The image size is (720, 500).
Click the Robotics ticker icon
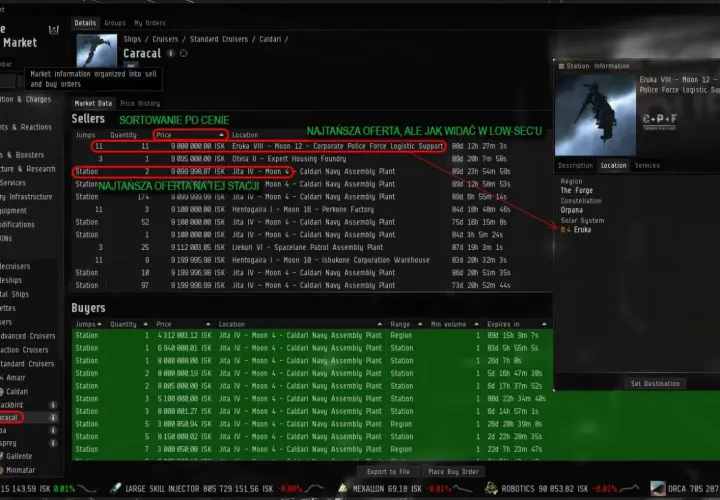click(491, 488)
